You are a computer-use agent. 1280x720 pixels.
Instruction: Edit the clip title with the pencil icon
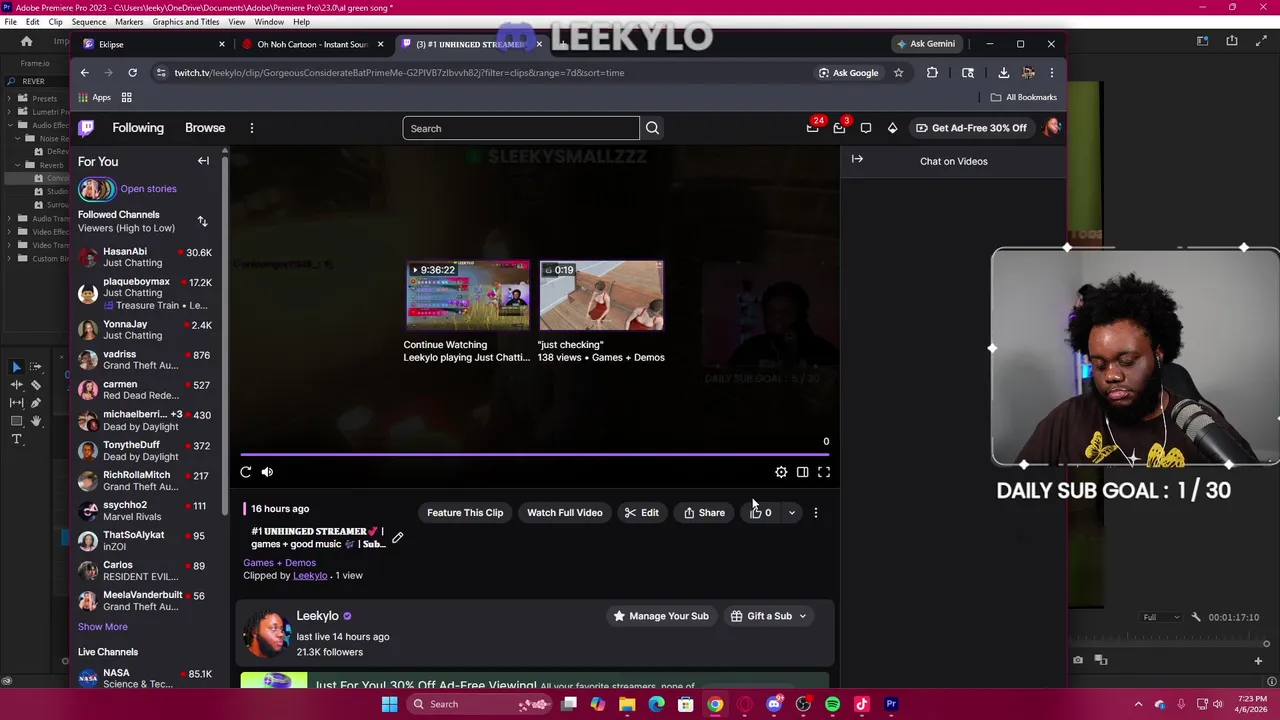click(397, 538)
